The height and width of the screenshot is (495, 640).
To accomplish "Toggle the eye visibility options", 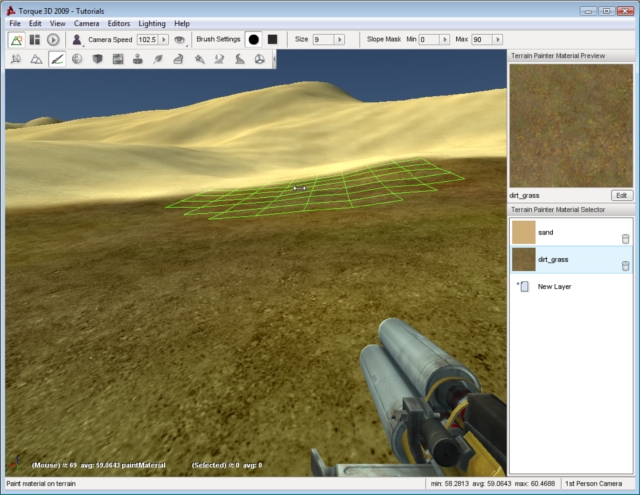I will click(179, 40).
